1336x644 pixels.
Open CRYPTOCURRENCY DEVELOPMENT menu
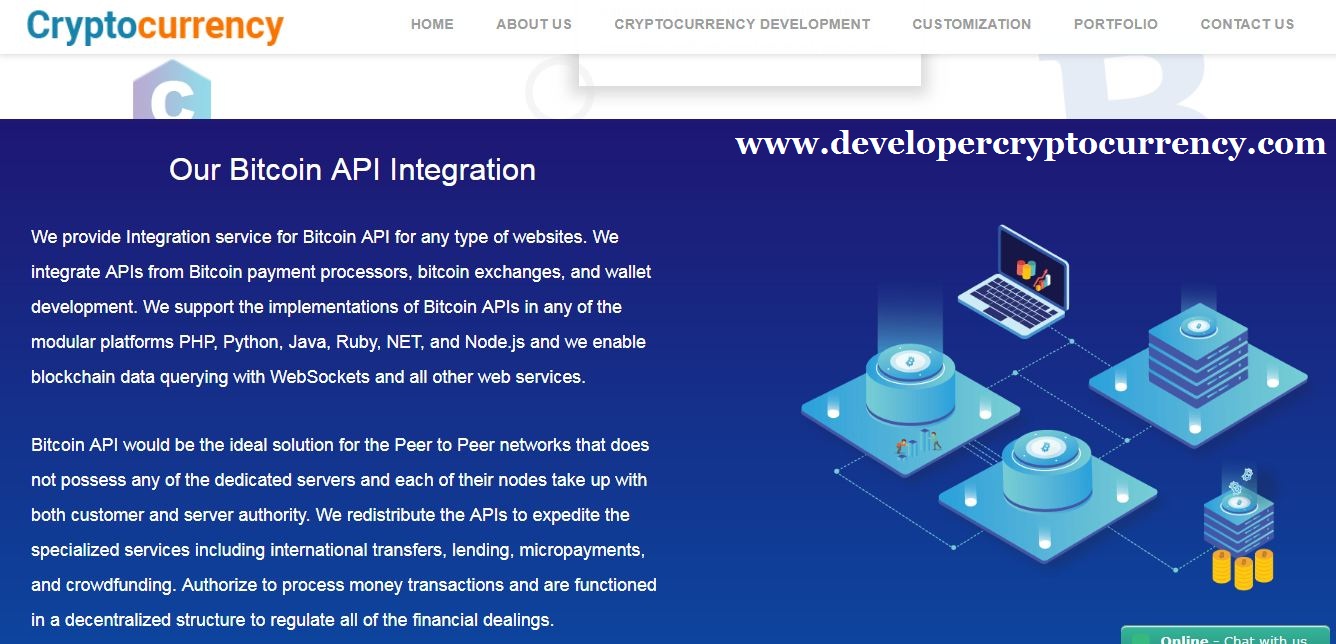[742, 24]
